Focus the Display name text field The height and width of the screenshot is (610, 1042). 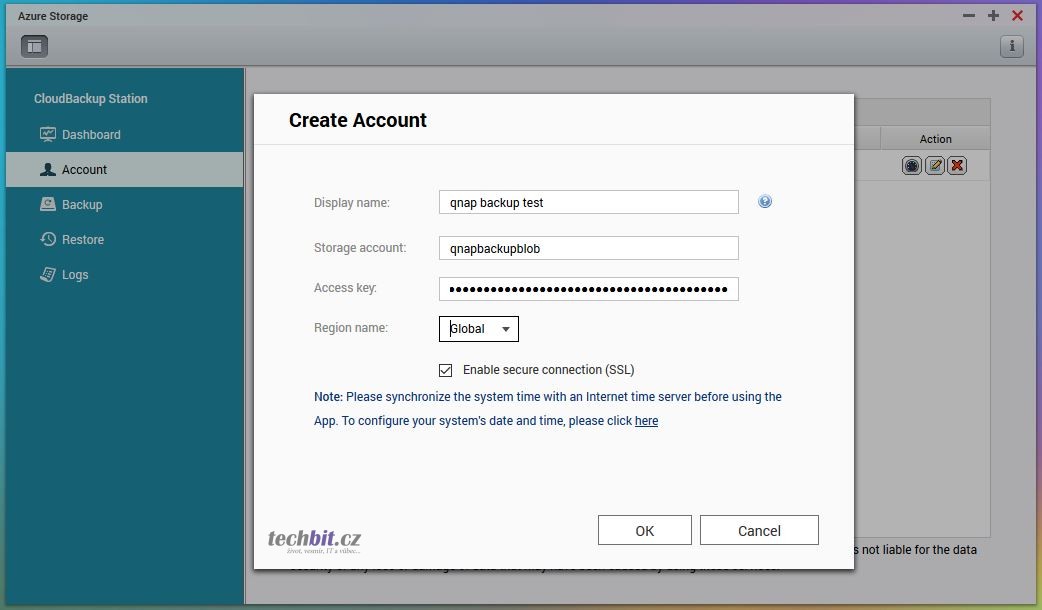point(588,202)
